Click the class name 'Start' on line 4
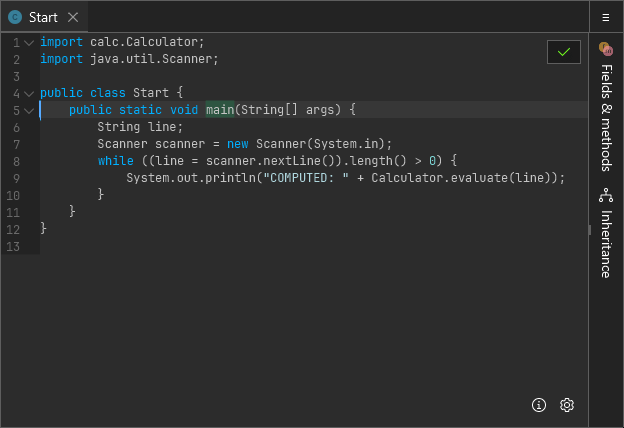 click(x=151, y=93)
